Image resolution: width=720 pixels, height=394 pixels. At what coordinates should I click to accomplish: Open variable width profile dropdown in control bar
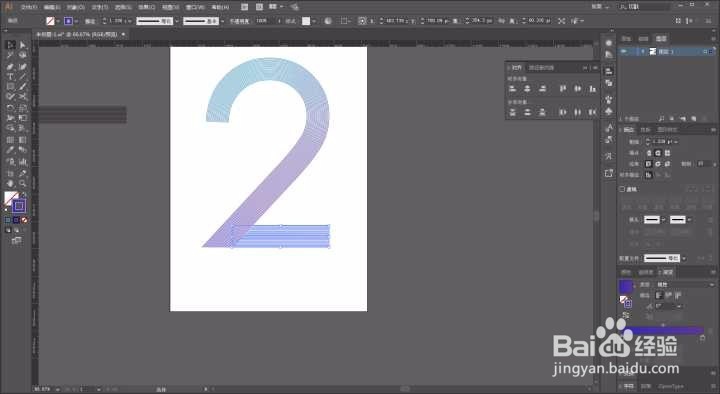point(176,21)
